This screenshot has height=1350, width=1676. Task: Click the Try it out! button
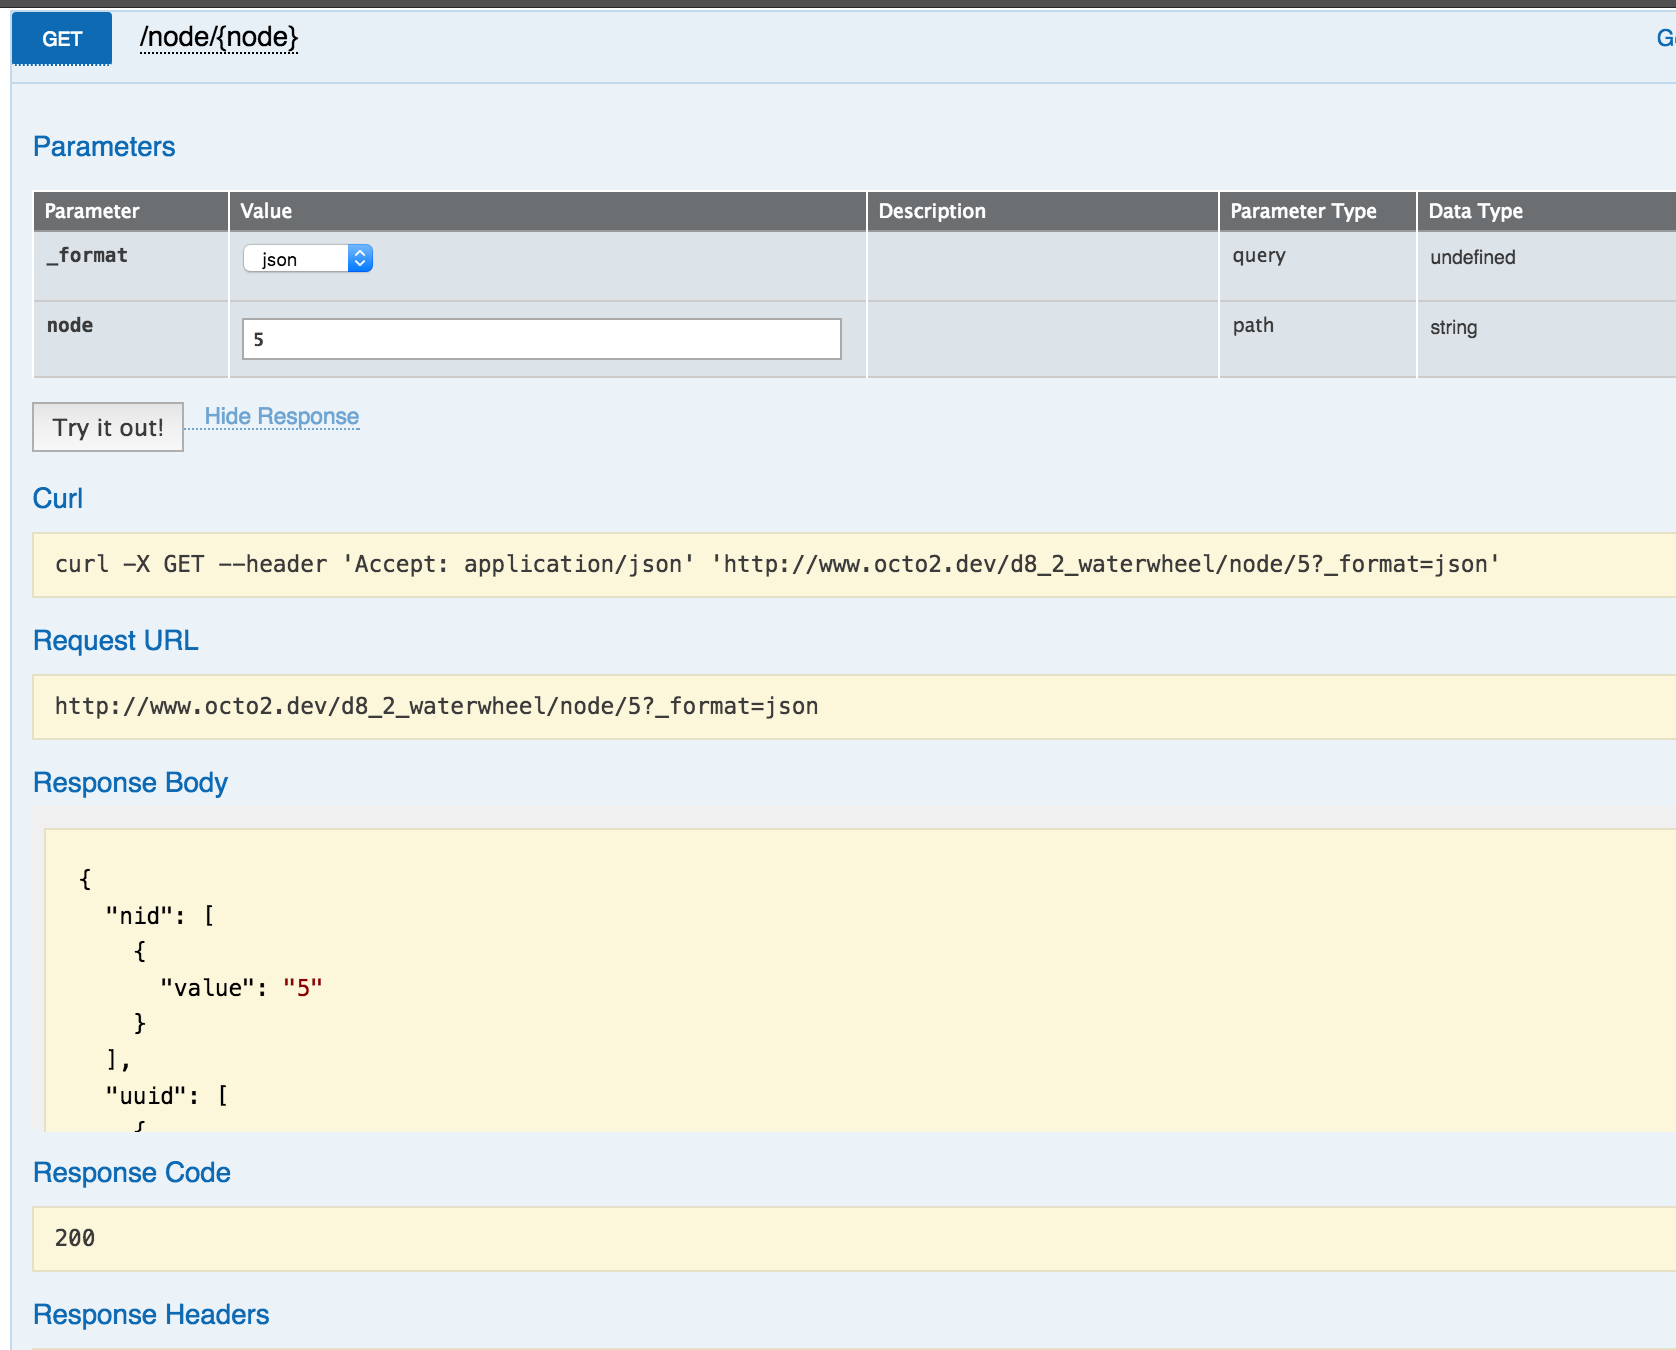click(107, 427)
